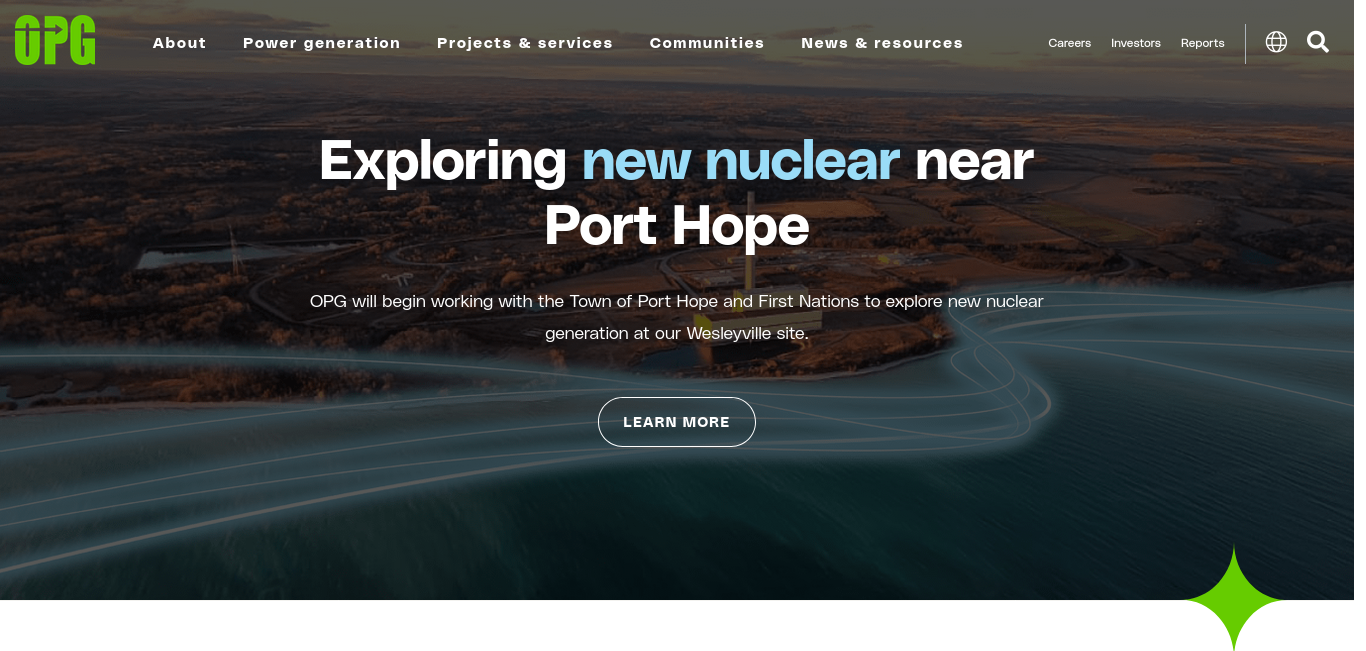Click the separator between Reports and globe
1366x651 pixels.
(1245, 44)
